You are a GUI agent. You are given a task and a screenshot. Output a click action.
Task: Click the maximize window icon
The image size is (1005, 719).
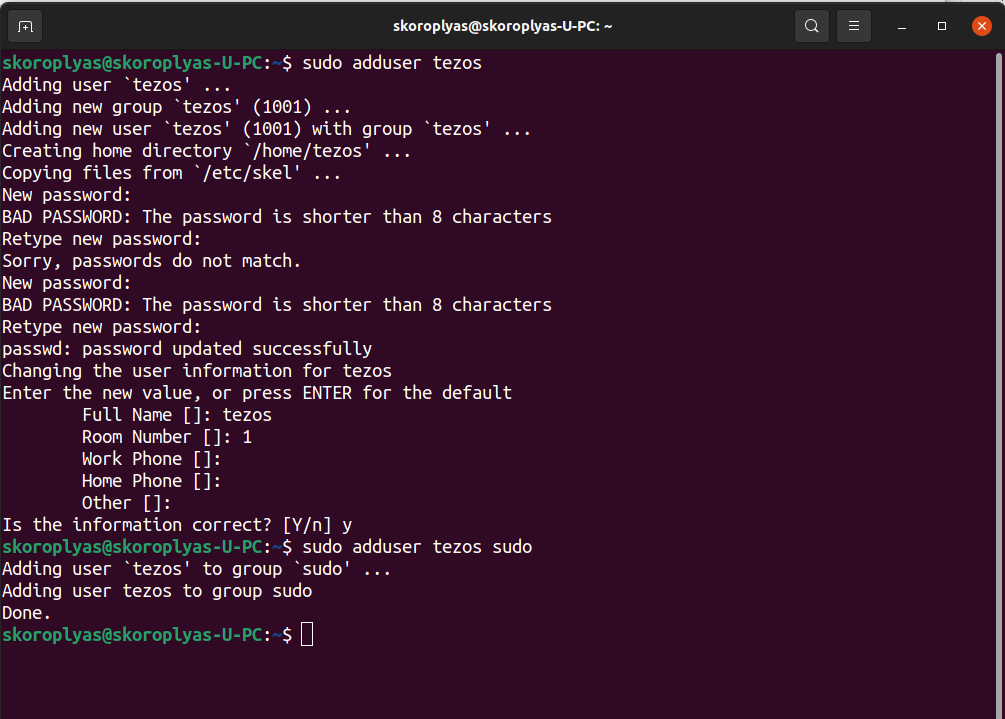(940, 26)
